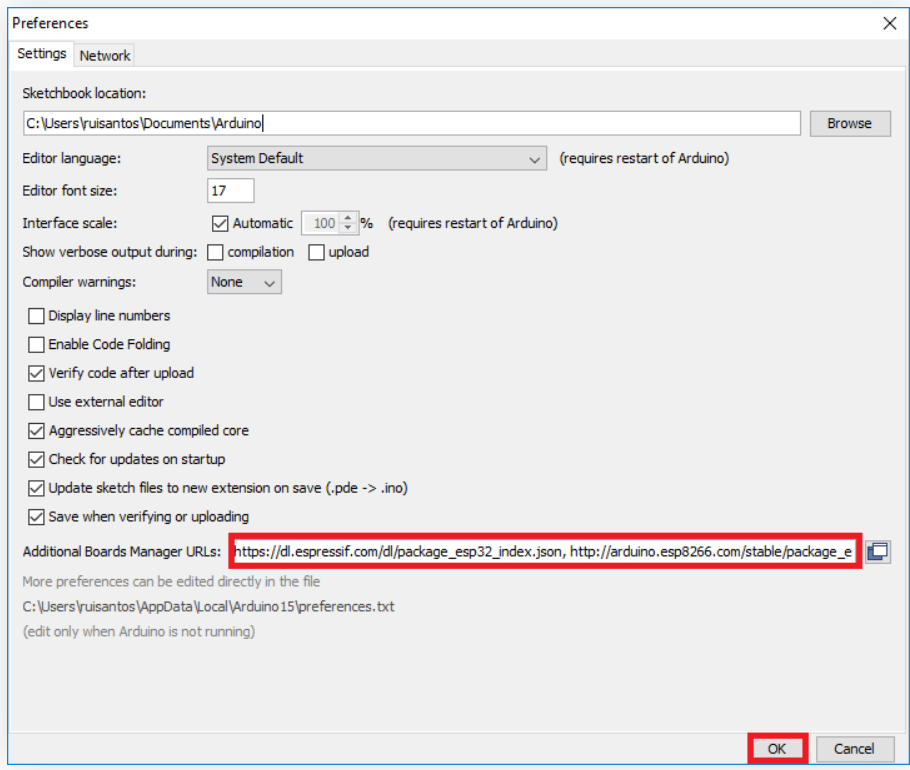Close the Preferences dialog
This screenshot has width=910, height=770.
click(x=889, y=23)
